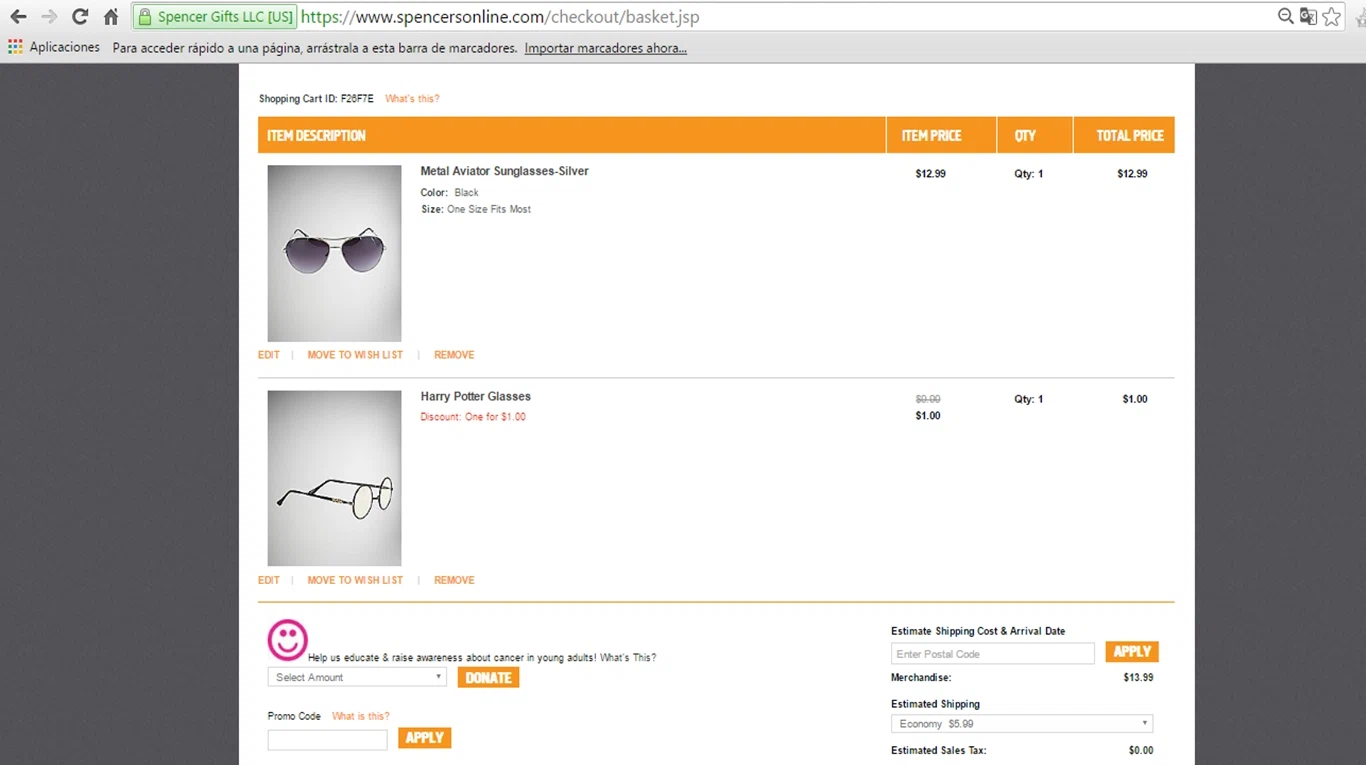The image size is (1366, 765).
Task: Click the DONATE button
Action: point(488,677)
